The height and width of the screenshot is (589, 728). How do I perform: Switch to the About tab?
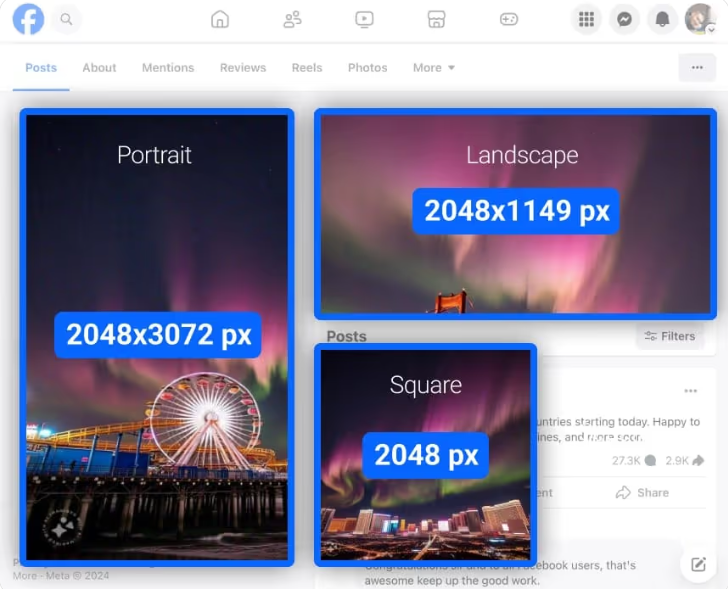tap(99, 68)
